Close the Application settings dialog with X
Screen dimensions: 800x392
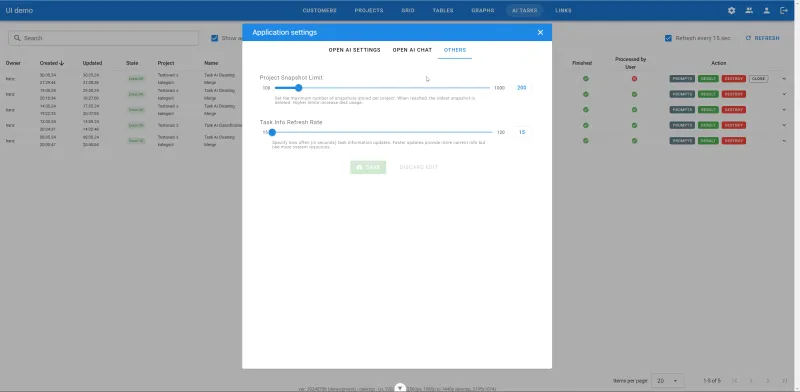coord(540,32)
